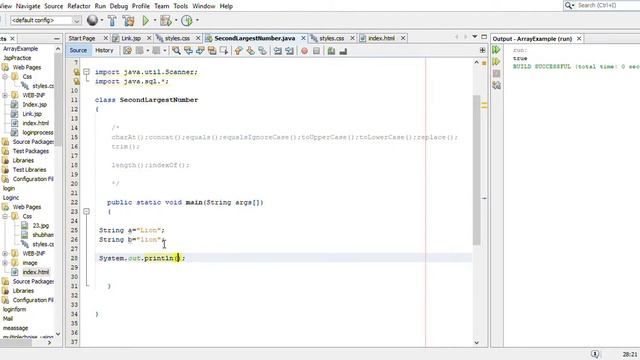Open the Refactor menu
The width and height of the screenshot is (640, 360).
coord(79,6)
